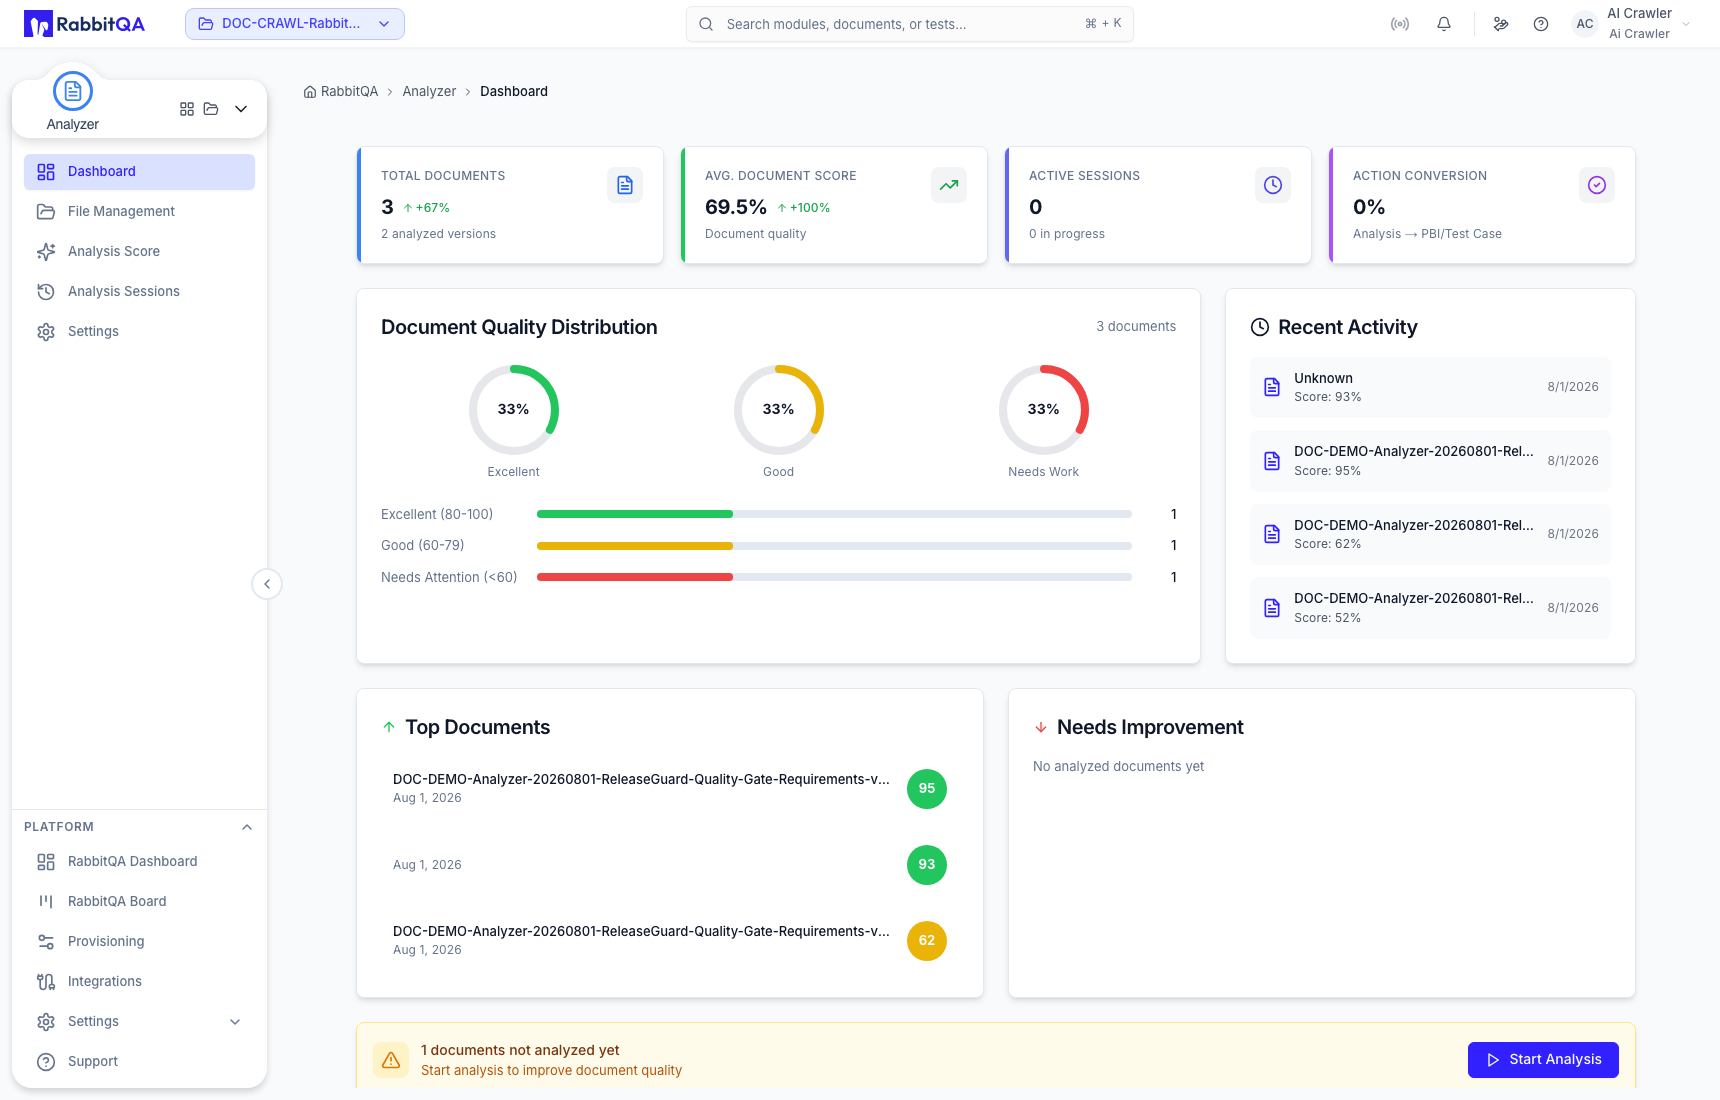
Task: Switch to grid view icon in Analyzer card
Action: 187,109
